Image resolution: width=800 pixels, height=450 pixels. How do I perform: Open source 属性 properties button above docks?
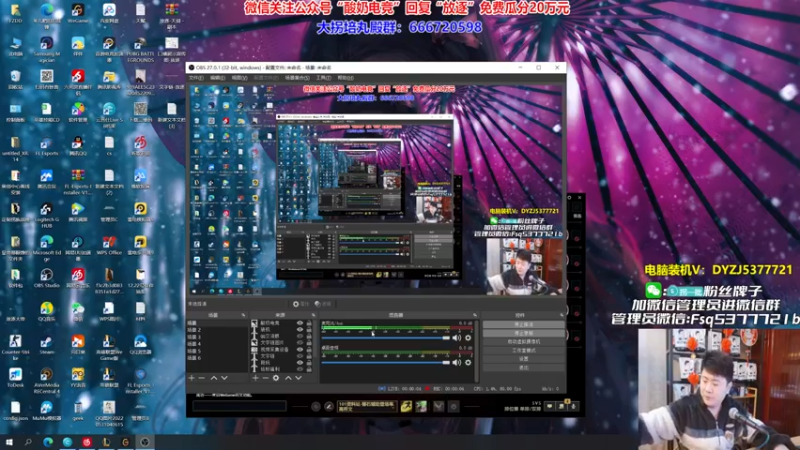[x=301, y=304]
